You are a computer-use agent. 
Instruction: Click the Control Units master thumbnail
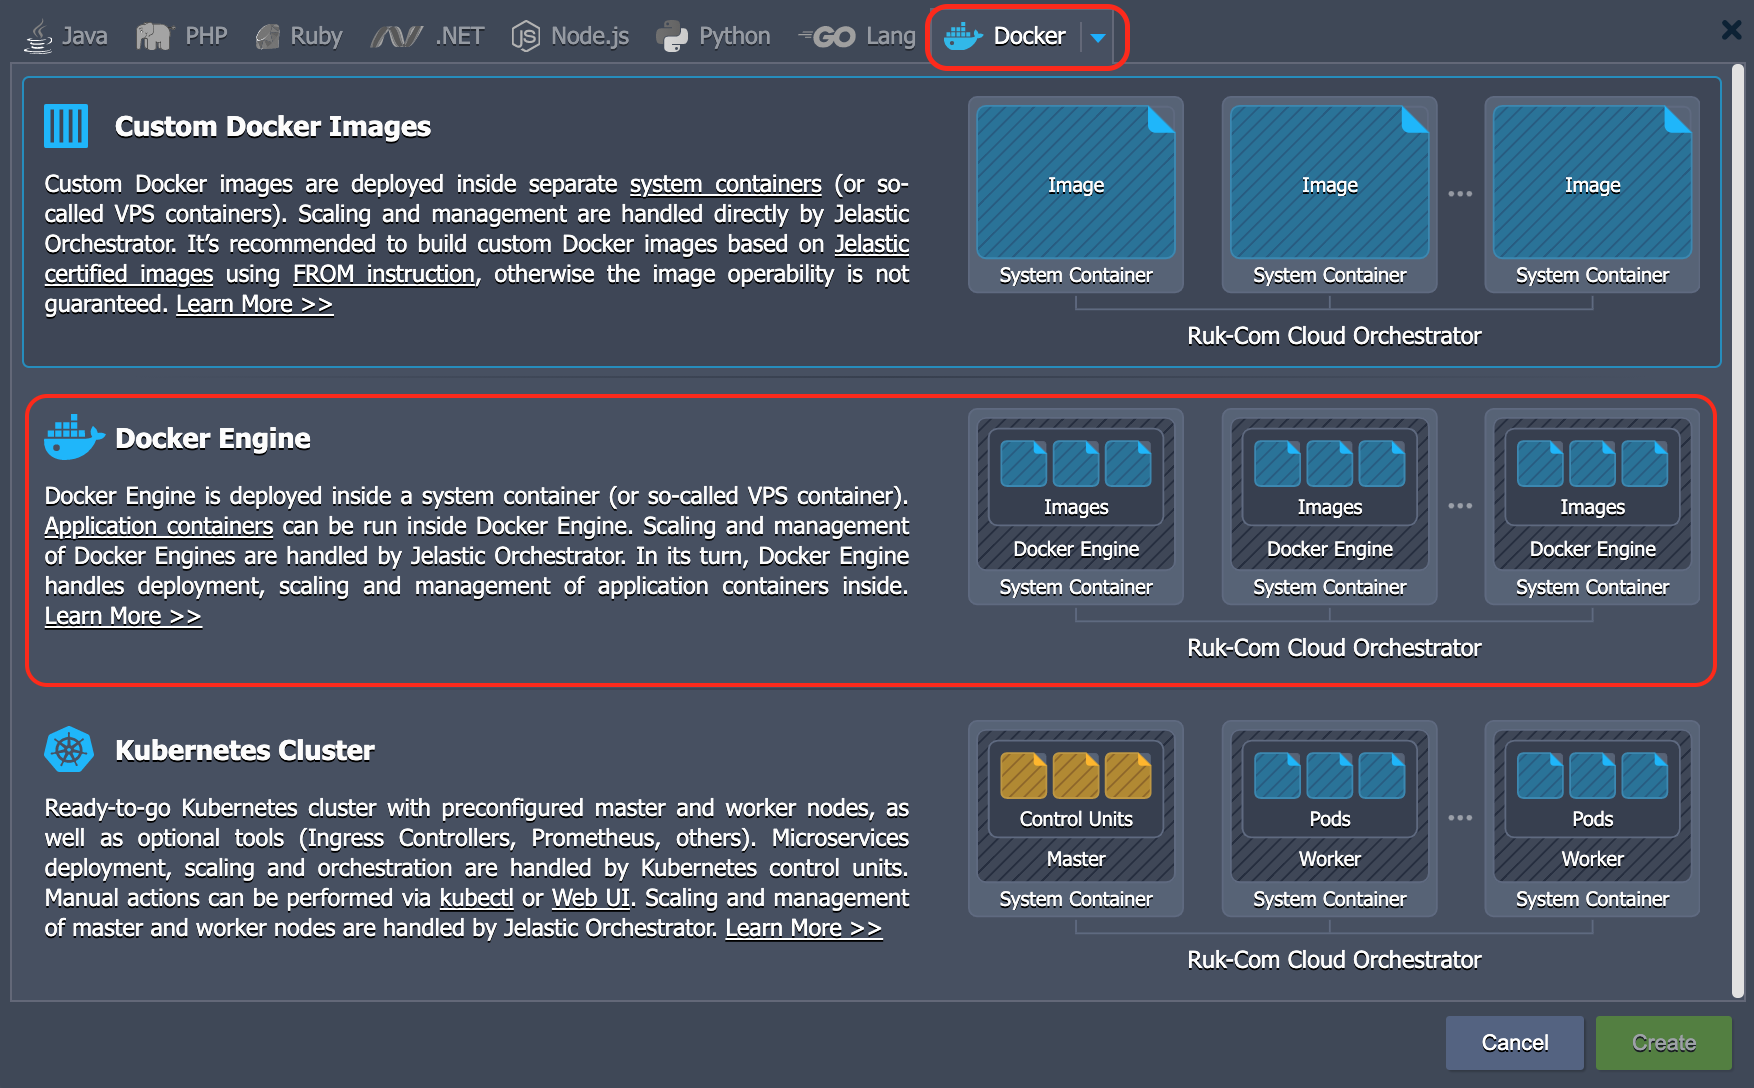[1075, 788]
